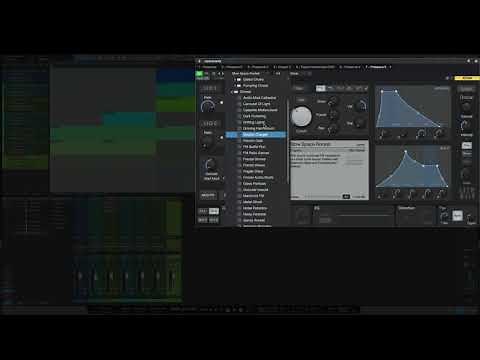Select the long green clip in the arrangement
Image resolution: width=480 pixels, height=360 pixels.
(123, 134)
